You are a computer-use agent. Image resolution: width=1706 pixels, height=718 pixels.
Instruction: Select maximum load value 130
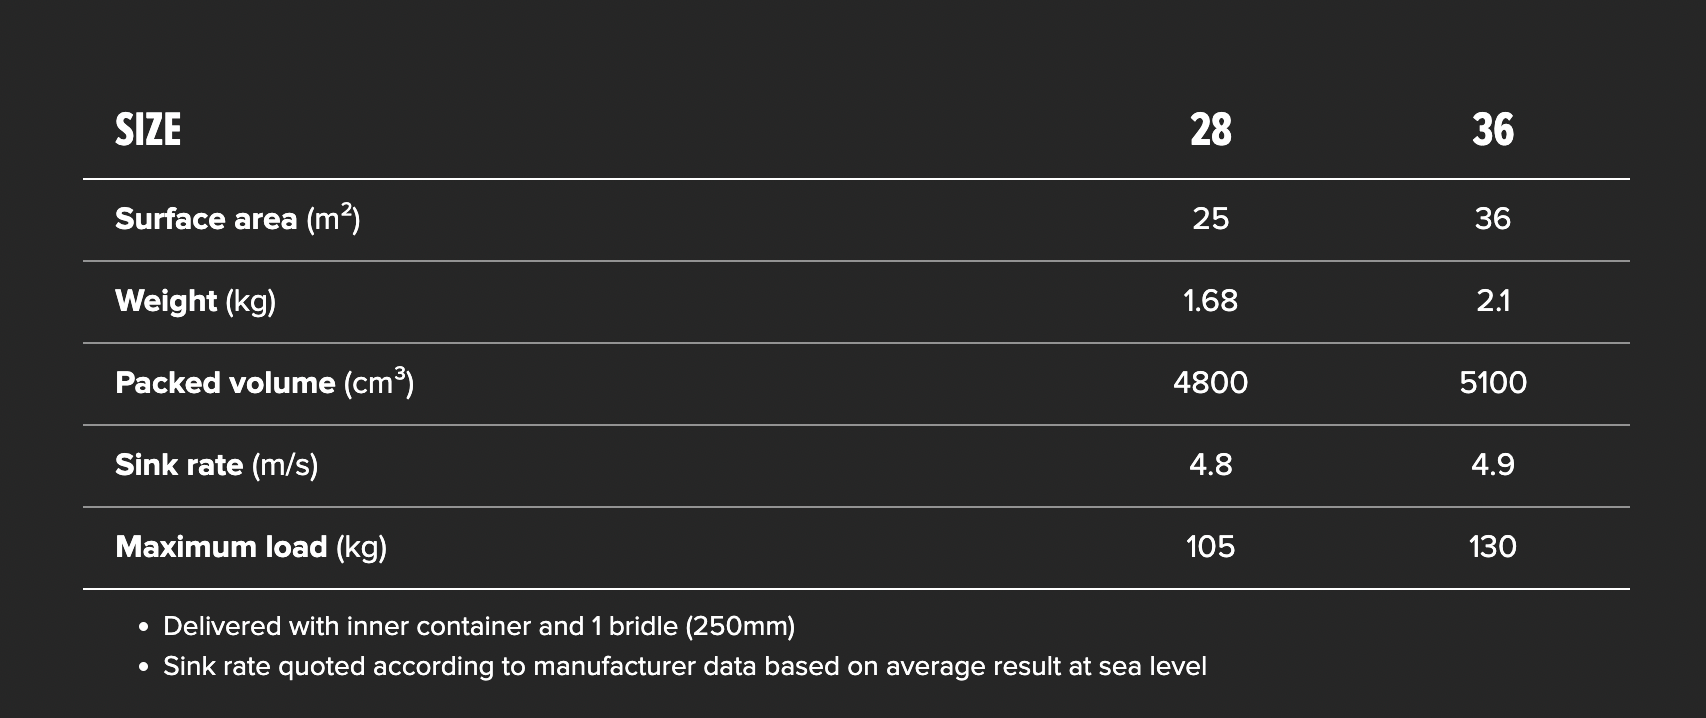1492,547
